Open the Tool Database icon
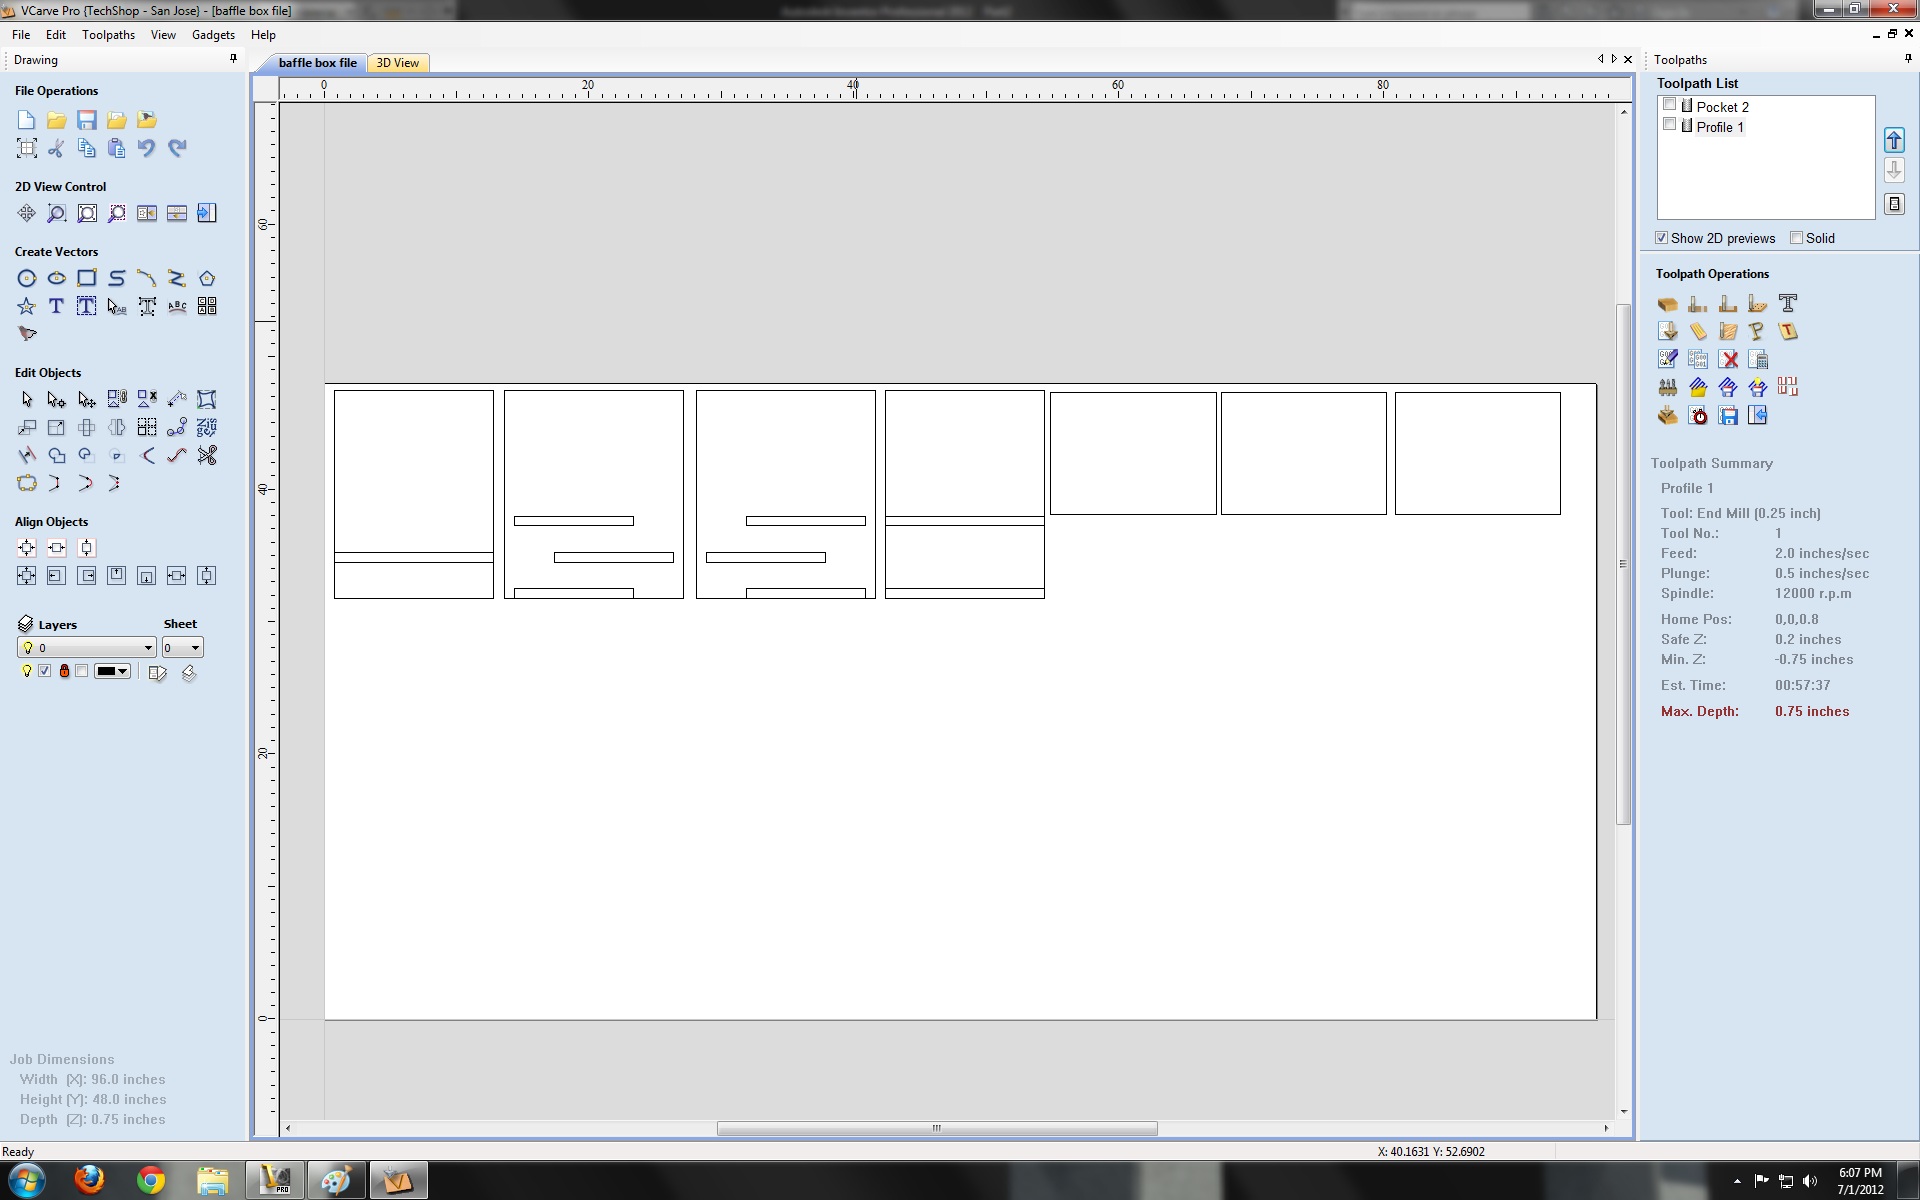 coord(1667,387)
